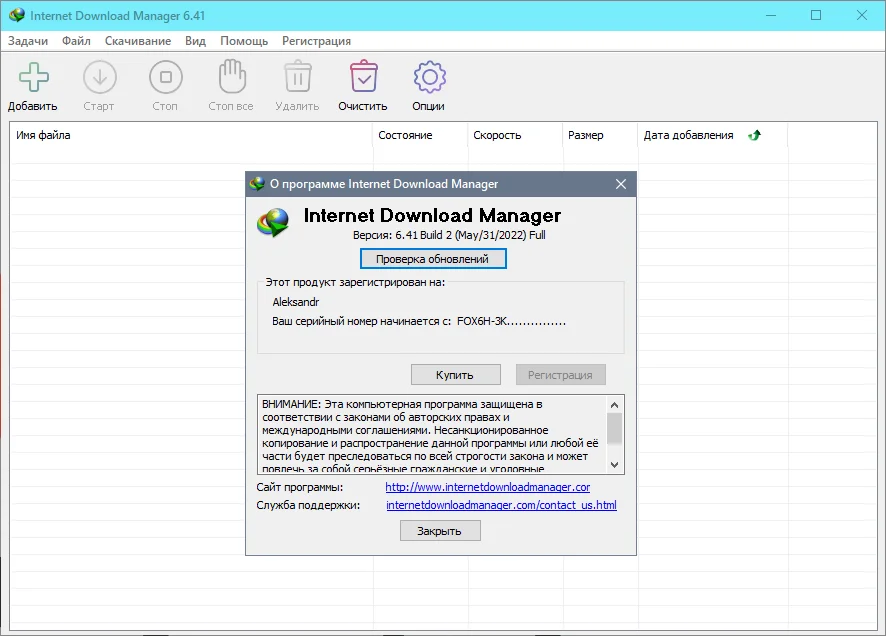Open the internetdownloadmanager.com website link
This screenshot has height=636, width=886.
[x=488, y=487]
